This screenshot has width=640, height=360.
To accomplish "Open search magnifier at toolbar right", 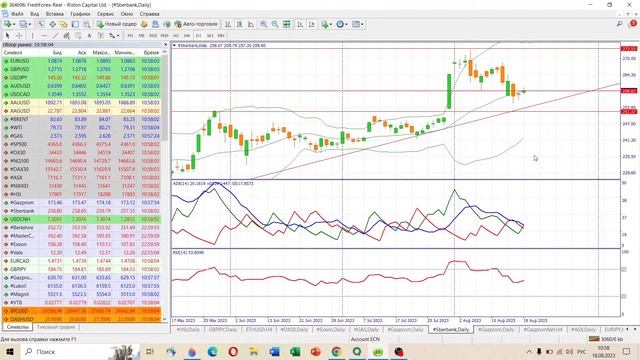I will click(x=620, y=24).
